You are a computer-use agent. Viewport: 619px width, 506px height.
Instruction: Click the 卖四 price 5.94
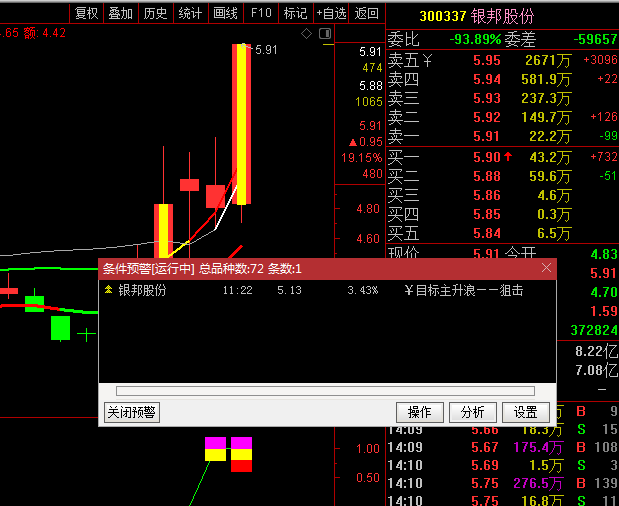pyautogui.click(x=487, y=79)
